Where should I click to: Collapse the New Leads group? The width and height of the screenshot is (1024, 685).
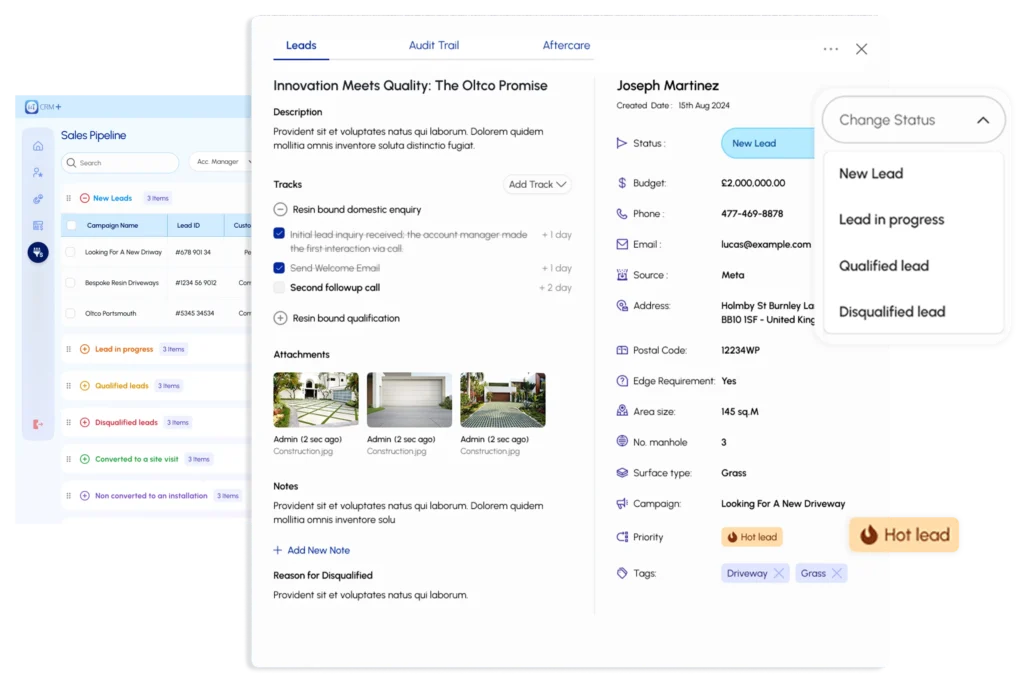point(85,198)
